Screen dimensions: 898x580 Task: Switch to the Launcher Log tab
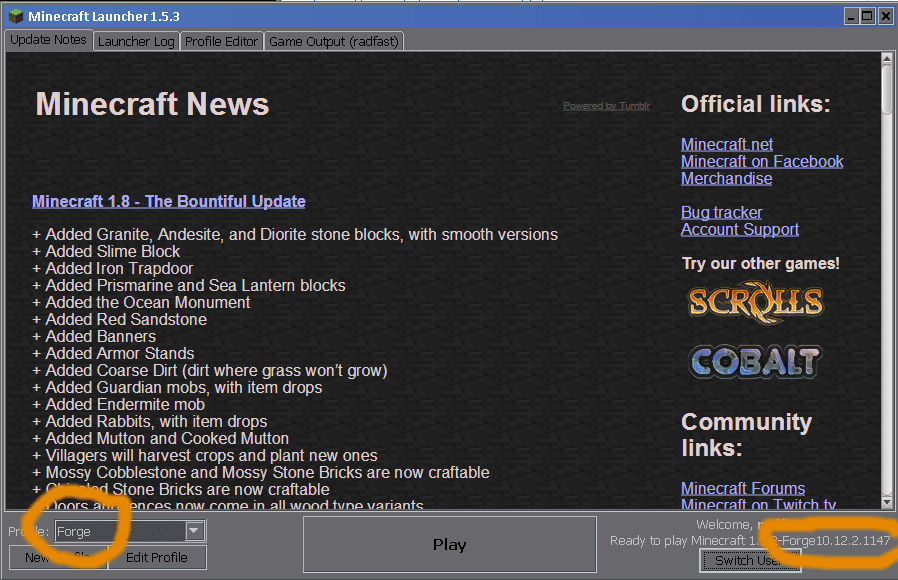pos(135,41)
